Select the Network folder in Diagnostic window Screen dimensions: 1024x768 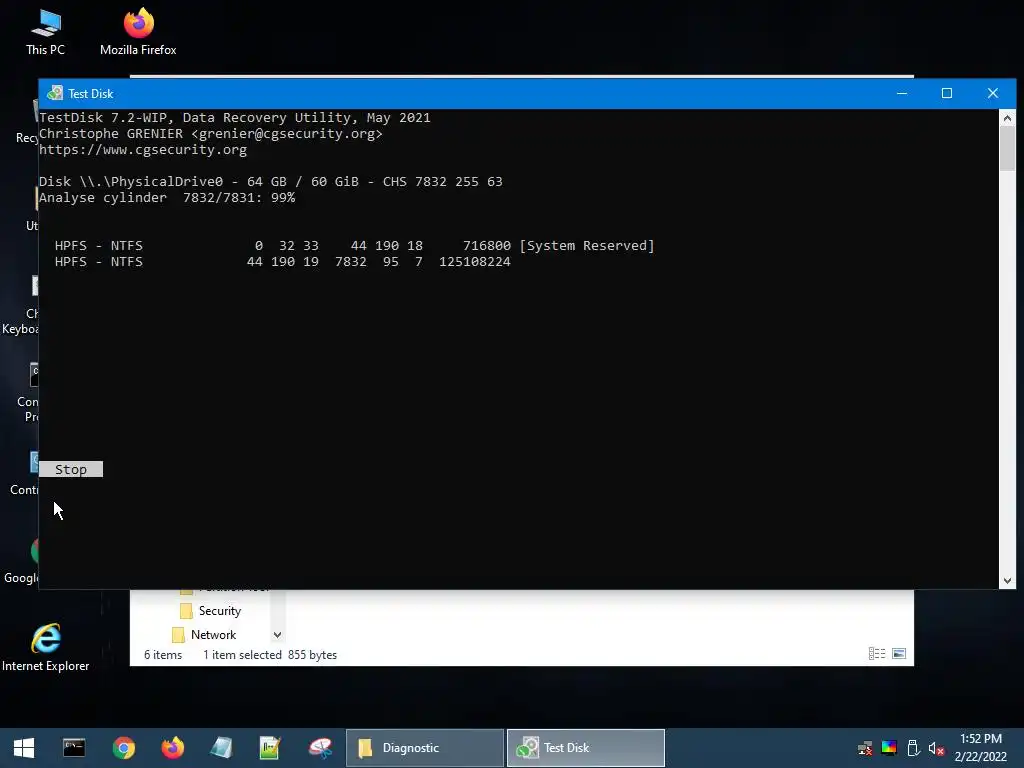click(x=204, y=635)
